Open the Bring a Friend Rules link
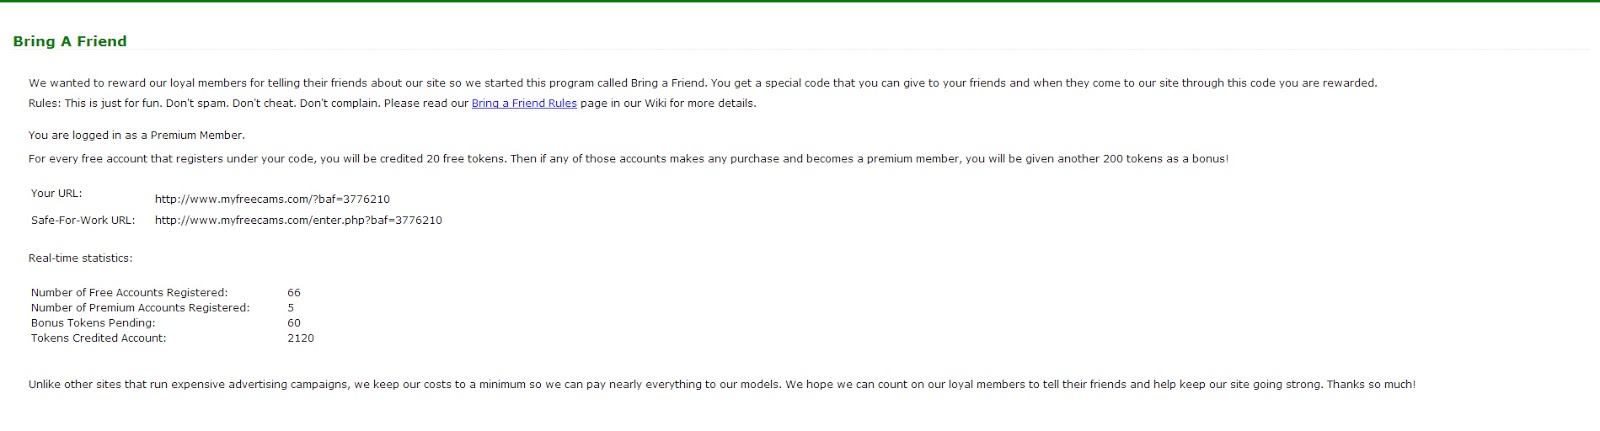The image size is (1600, 431). (524, 103)
